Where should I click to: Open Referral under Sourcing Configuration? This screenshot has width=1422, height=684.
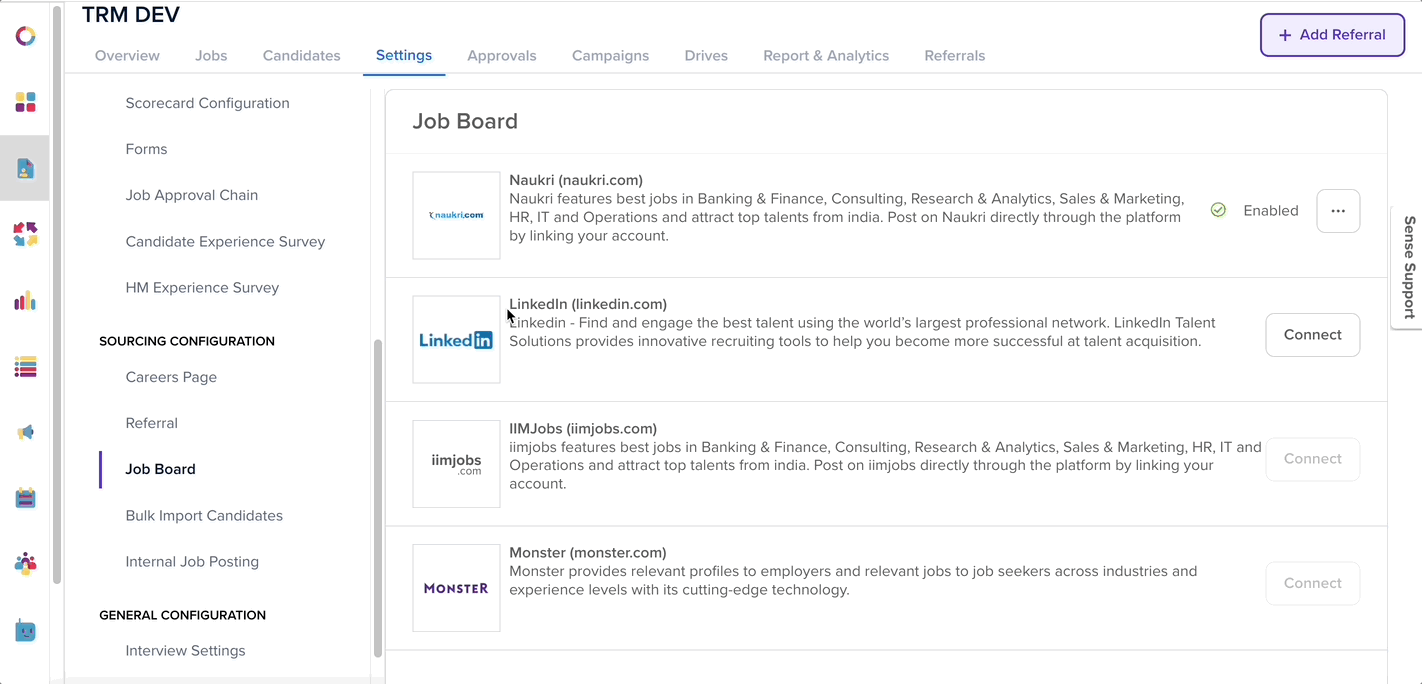pos(152,423)
